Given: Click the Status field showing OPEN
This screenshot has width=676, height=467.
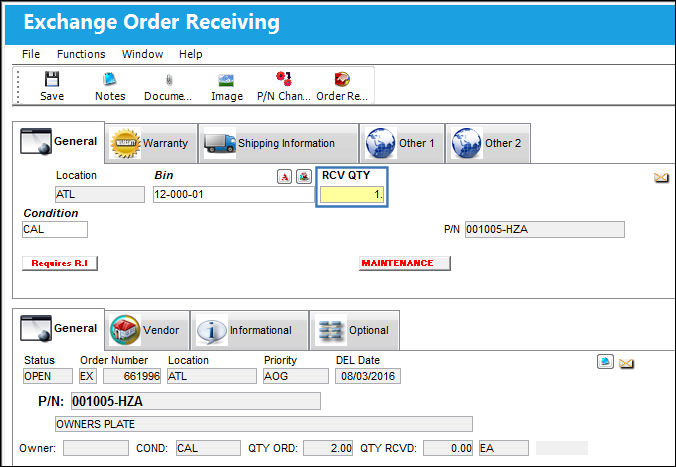Looking at the screenshot, I should 48,376.
